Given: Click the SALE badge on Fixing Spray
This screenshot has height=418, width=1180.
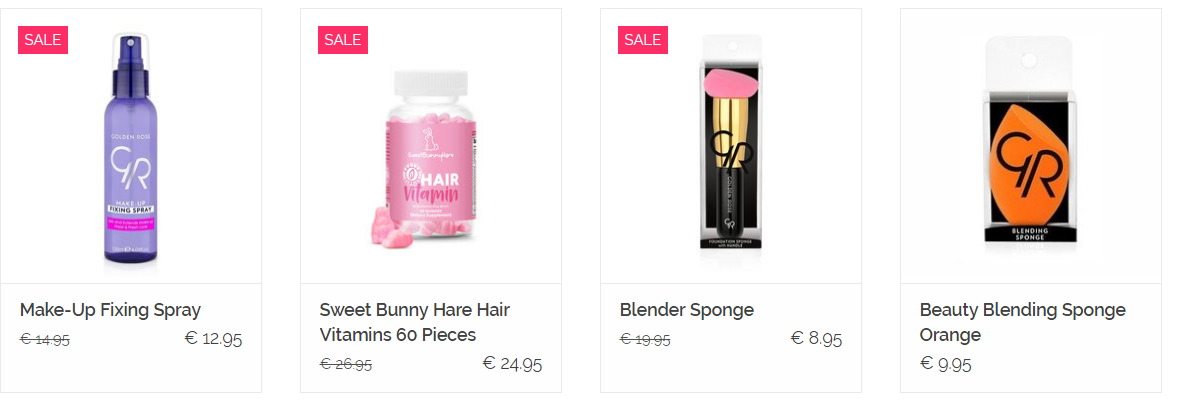Looking at the screenshot, I should pyautogui.click(x=43, y=40).
